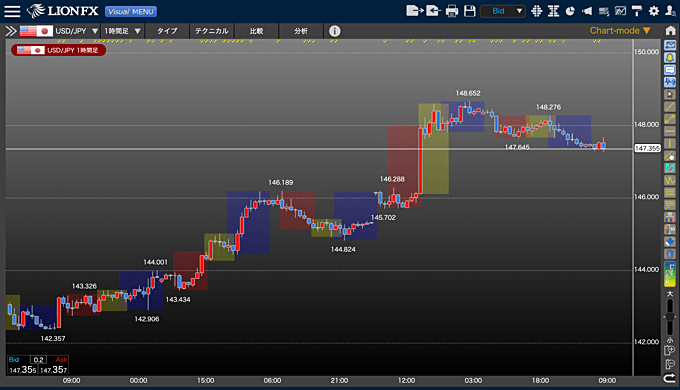Open the タイプ menu
The image size is (680, 390).
tap(167, 31)
